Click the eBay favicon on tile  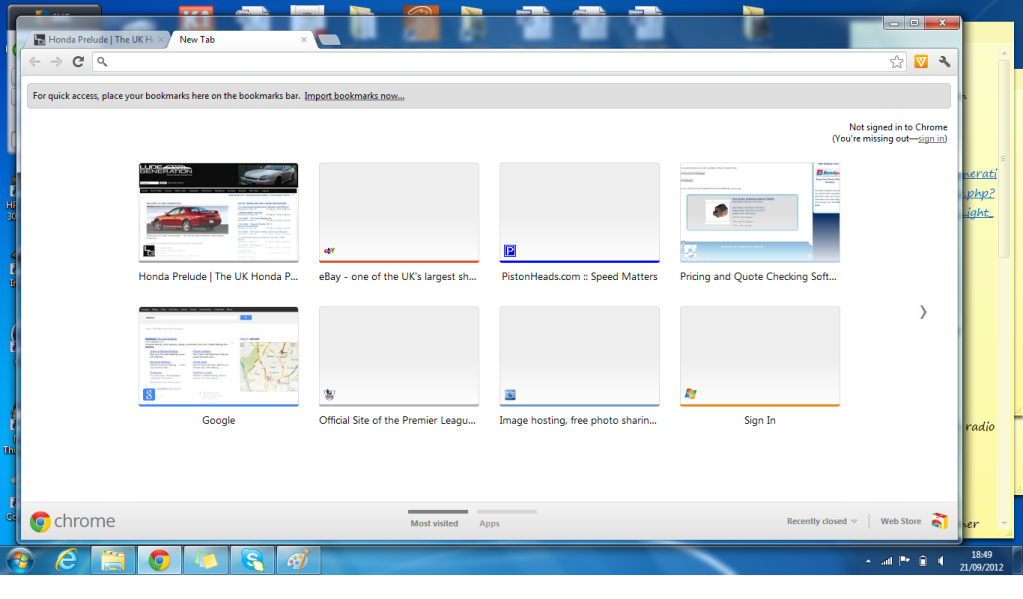pyautogui.click(x=329, y=251)
